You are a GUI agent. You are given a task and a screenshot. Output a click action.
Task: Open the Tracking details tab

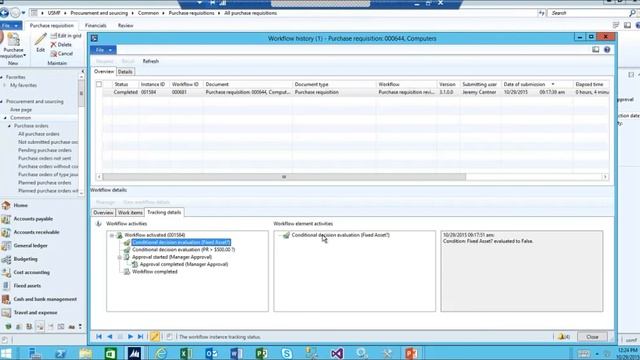(164, 212)
